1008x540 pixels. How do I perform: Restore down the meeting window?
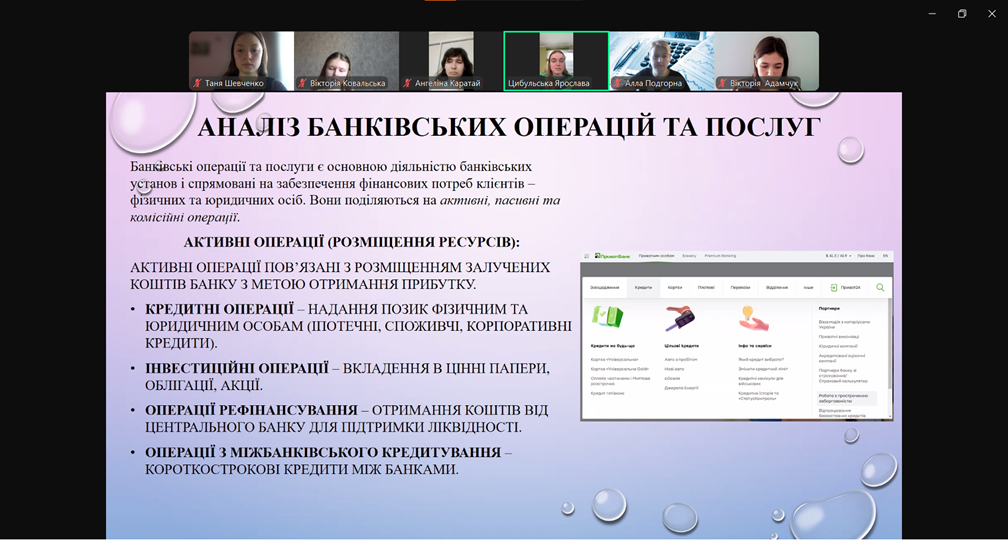pyautogui.click(x=962, y=13)
